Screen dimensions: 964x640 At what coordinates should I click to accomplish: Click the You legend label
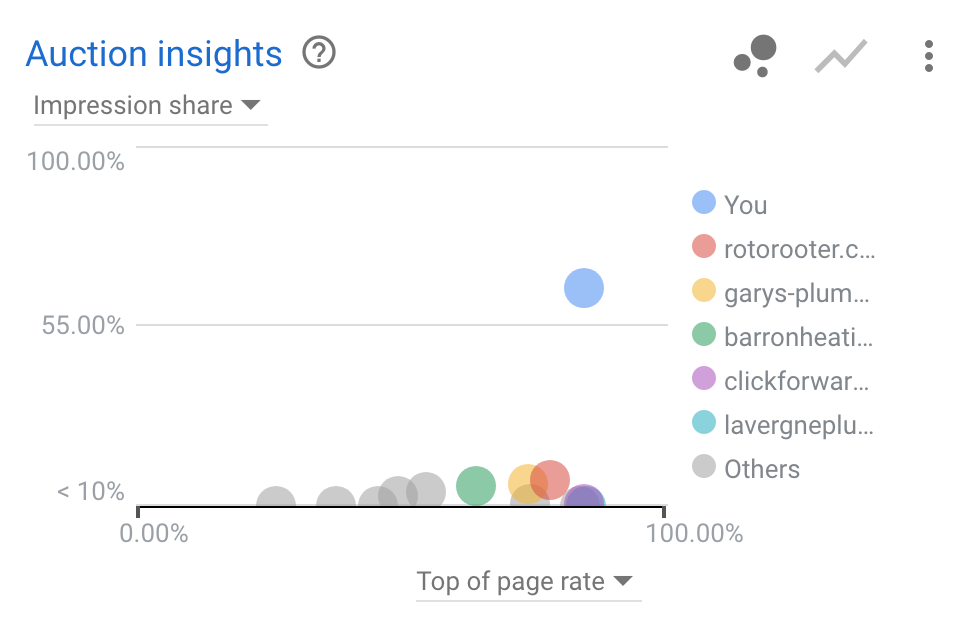click(x=745, y=205)
